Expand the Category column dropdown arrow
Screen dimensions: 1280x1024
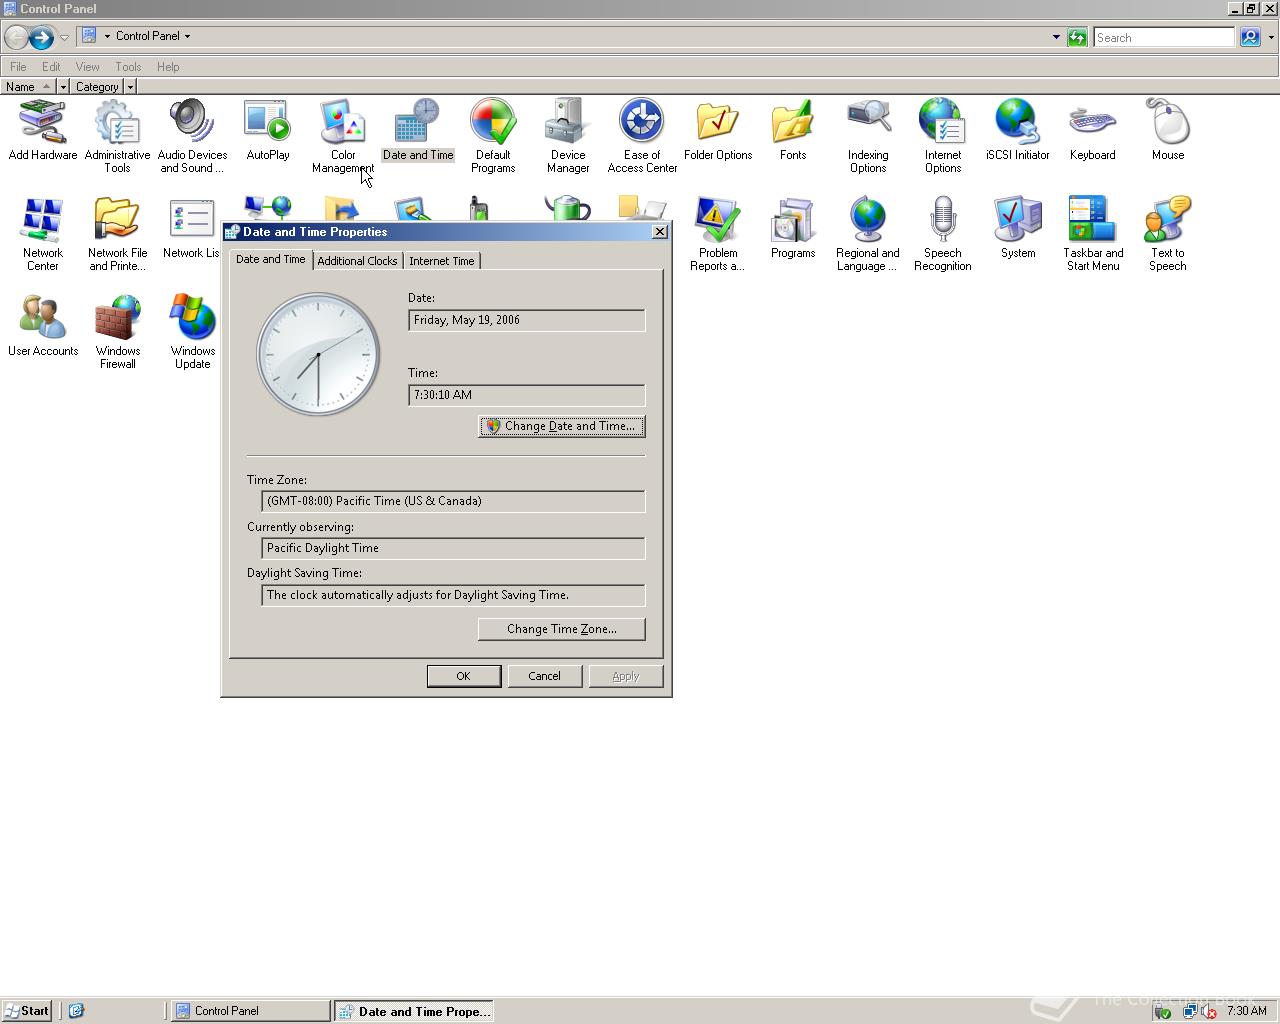point(130,87)
